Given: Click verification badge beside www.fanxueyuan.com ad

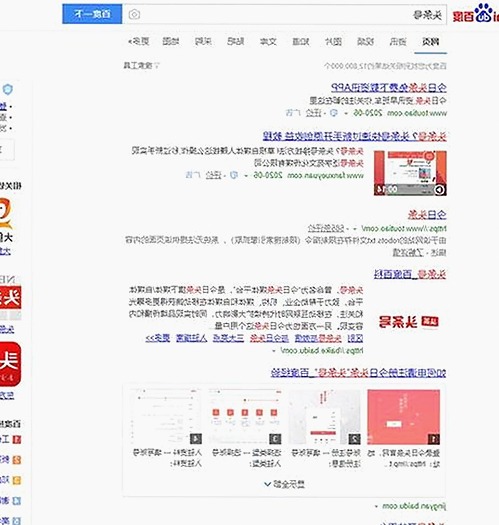Looking at the screenshot, I should click(x=234, y=175).
